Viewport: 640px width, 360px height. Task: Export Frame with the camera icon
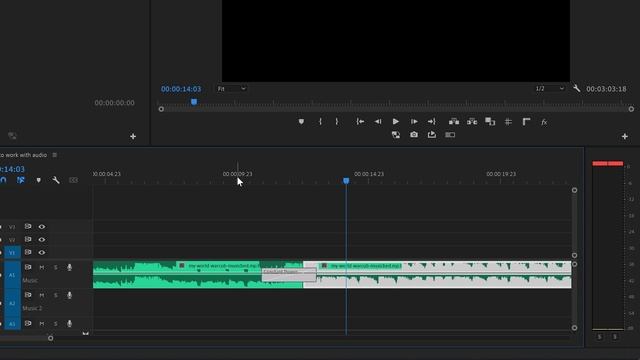click(x=414, y=135)
